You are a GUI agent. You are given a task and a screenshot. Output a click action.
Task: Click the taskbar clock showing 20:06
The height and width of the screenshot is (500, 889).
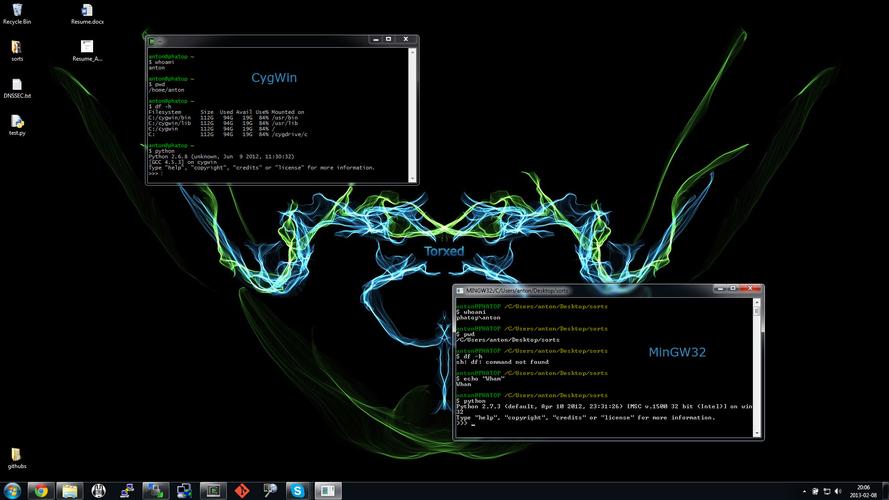(x=863, y=491)
